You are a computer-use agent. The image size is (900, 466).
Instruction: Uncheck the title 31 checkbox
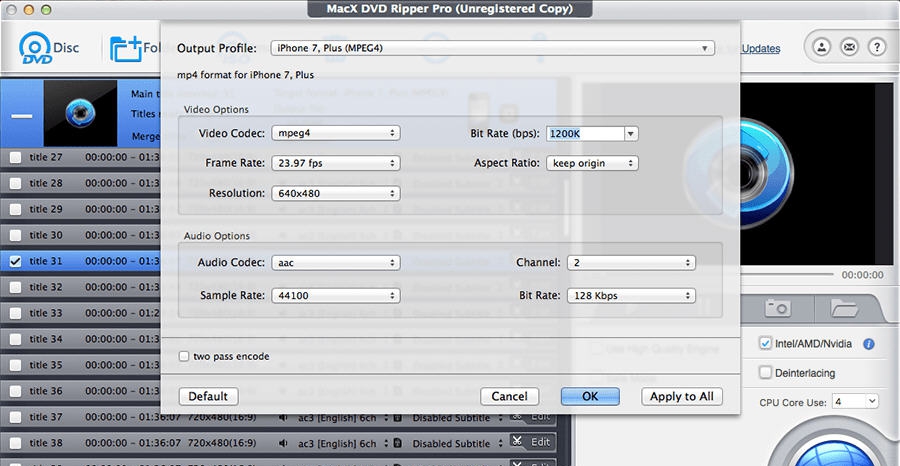15,261
